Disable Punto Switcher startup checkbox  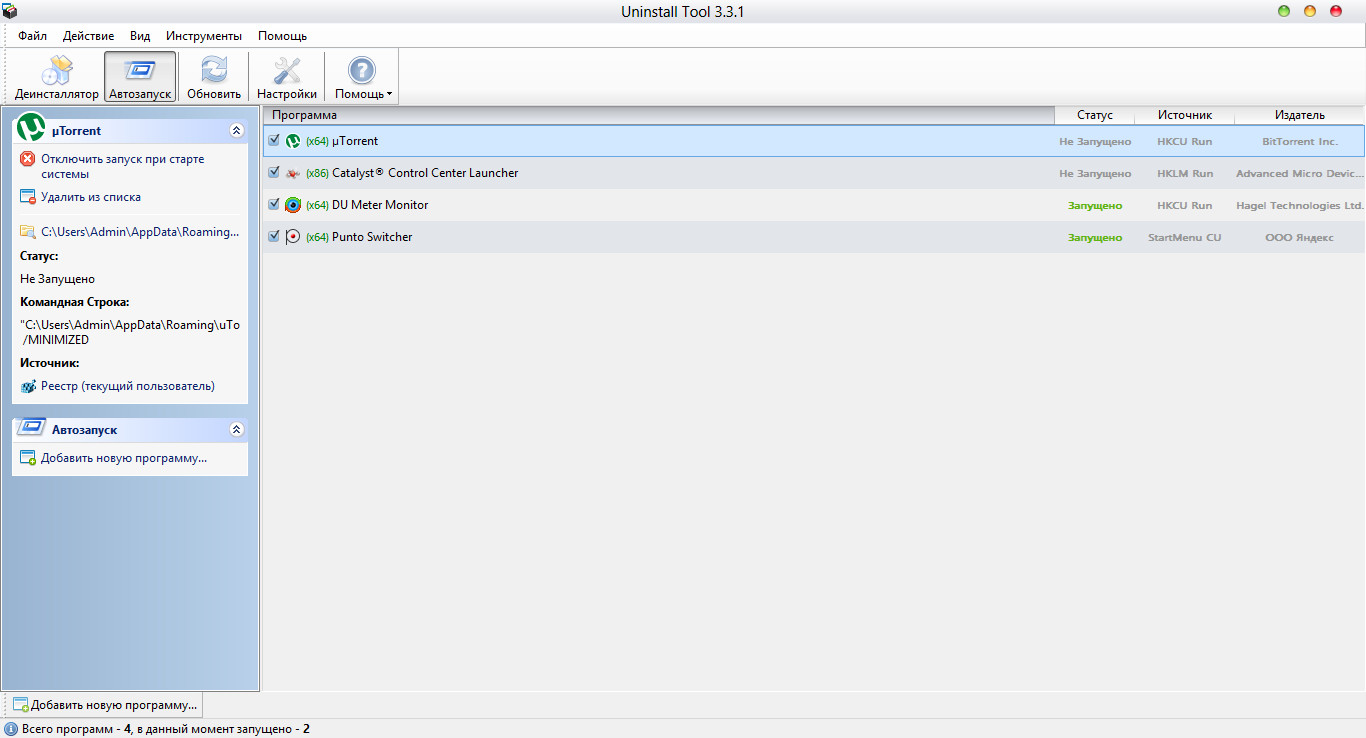click(274, 236)
